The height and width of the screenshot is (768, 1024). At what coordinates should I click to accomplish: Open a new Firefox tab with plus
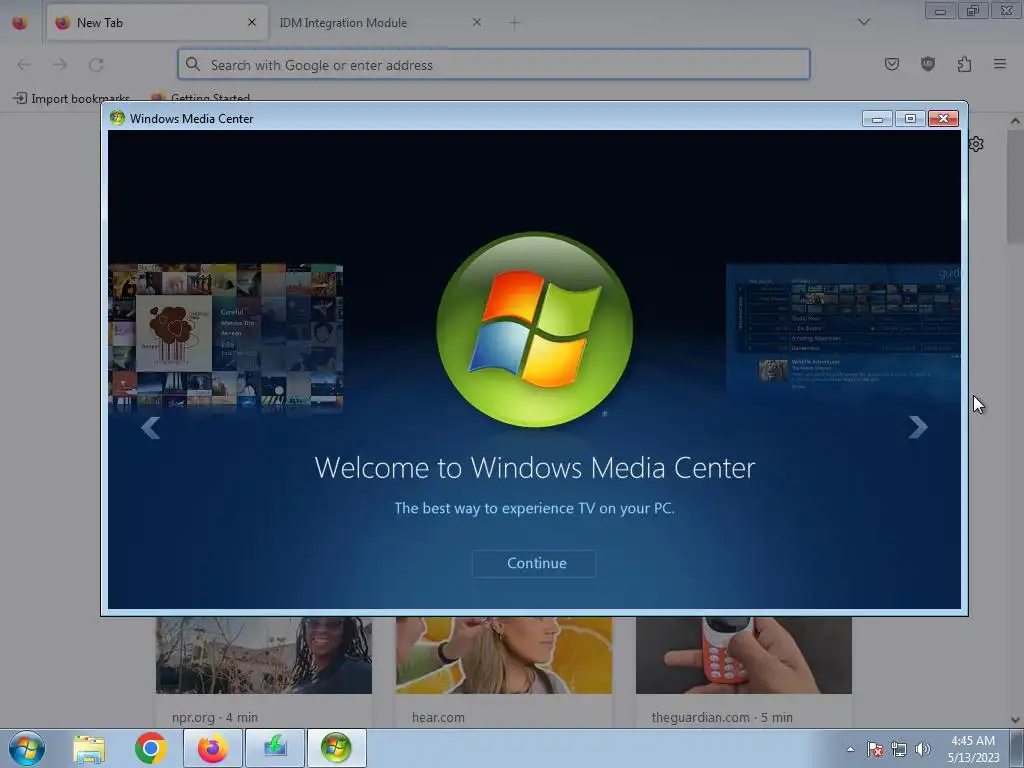(515, 23)
